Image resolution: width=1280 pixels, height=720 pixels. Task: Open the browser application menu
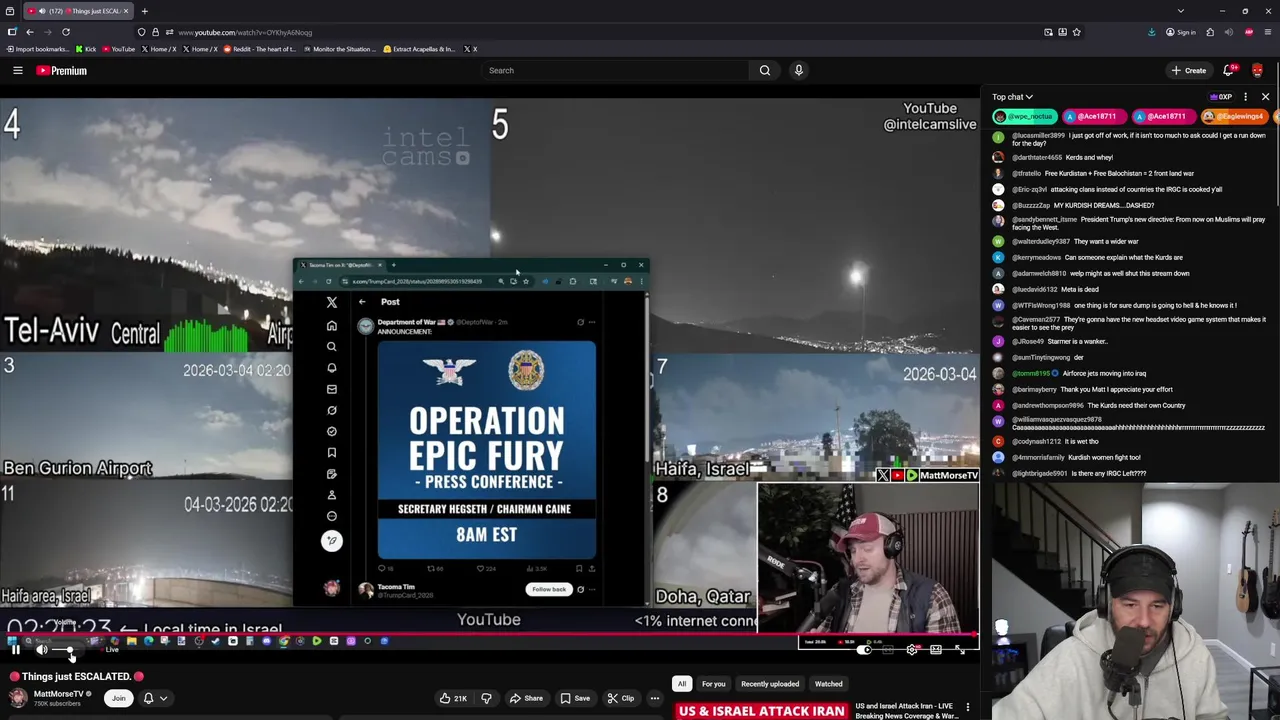(1268, 32)
